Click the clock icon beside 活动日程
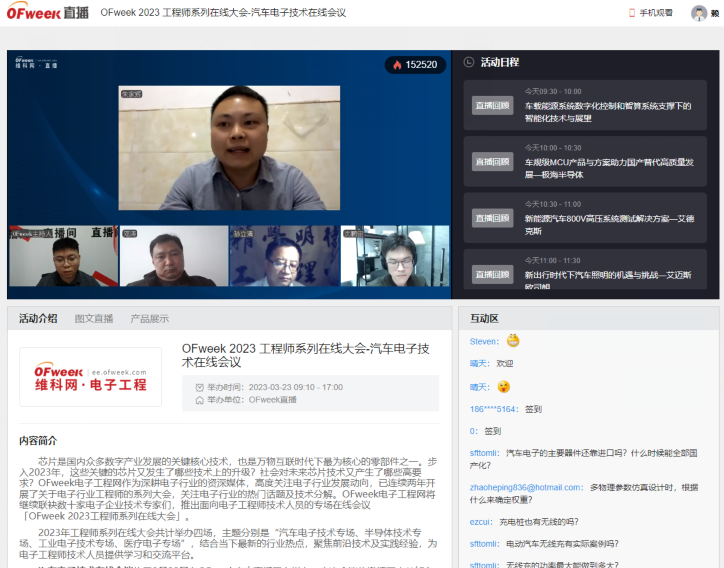724x568 pixels. point(469,62)
